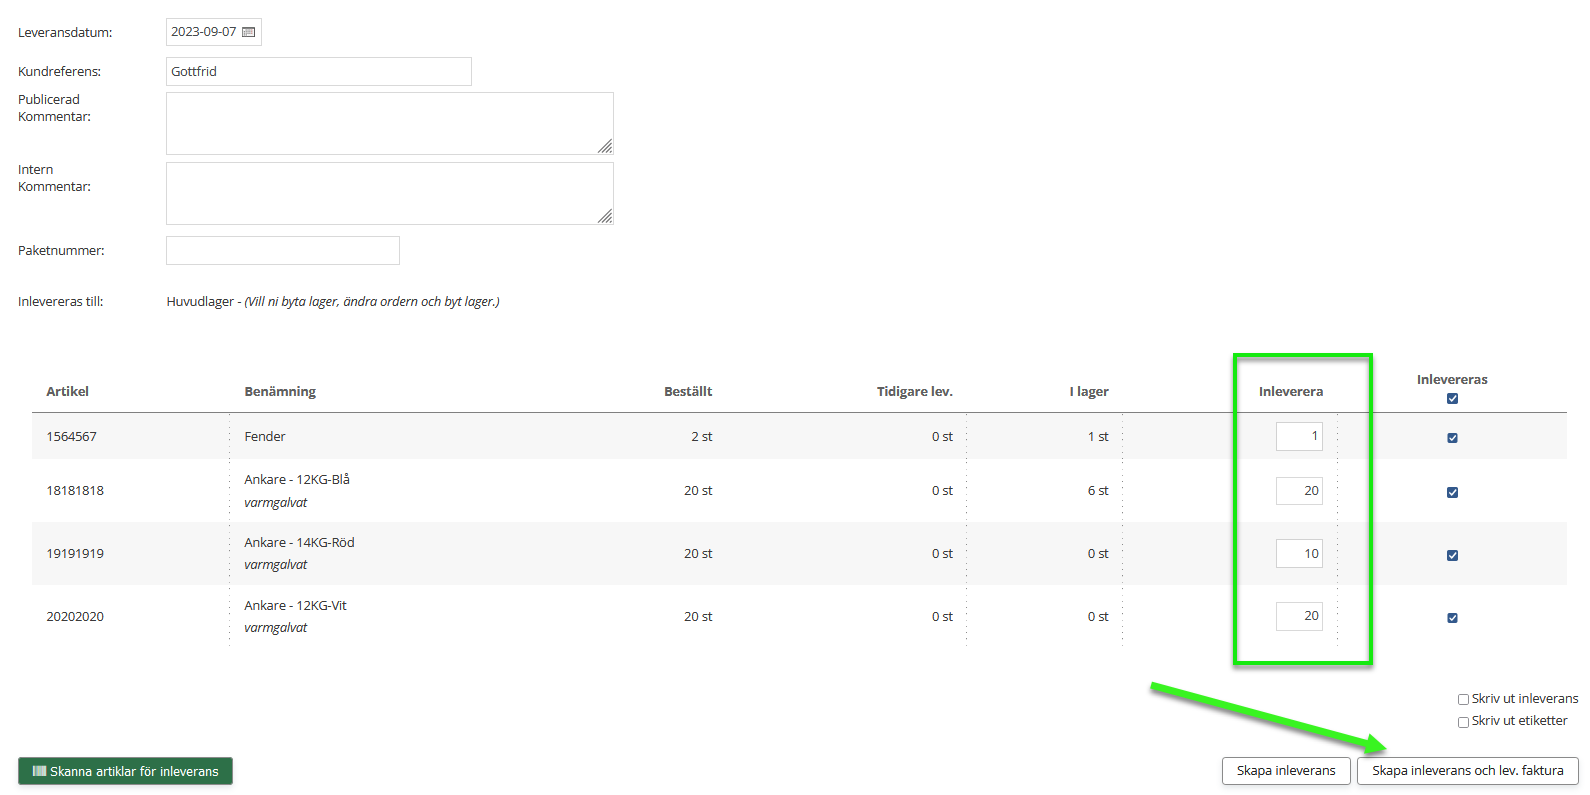Click the Publicerad Kommentar text area

(x=388, y=123)
